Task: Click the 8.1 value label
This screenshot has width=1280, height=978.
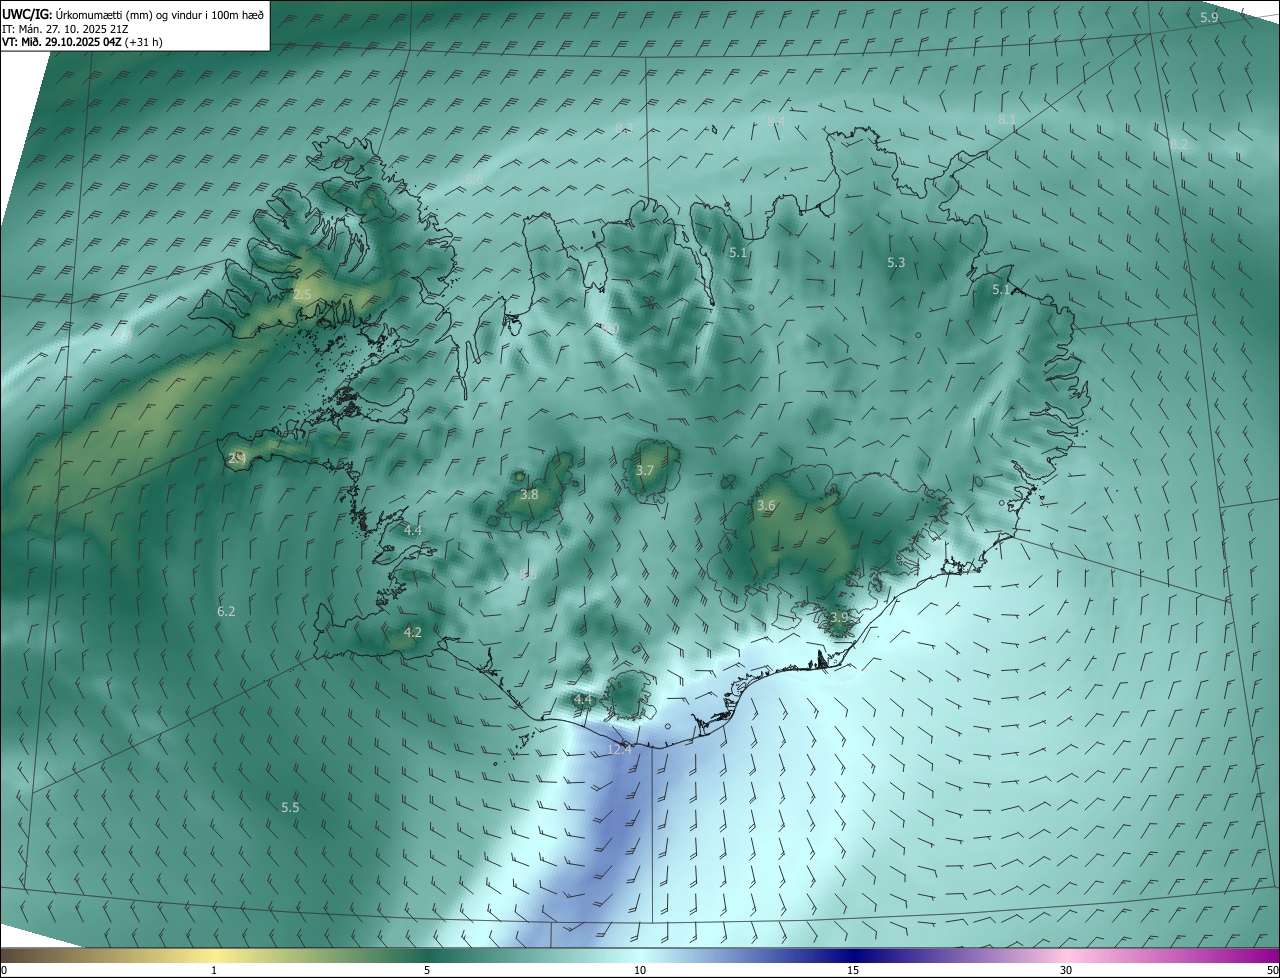Action: pos(1007,119)
